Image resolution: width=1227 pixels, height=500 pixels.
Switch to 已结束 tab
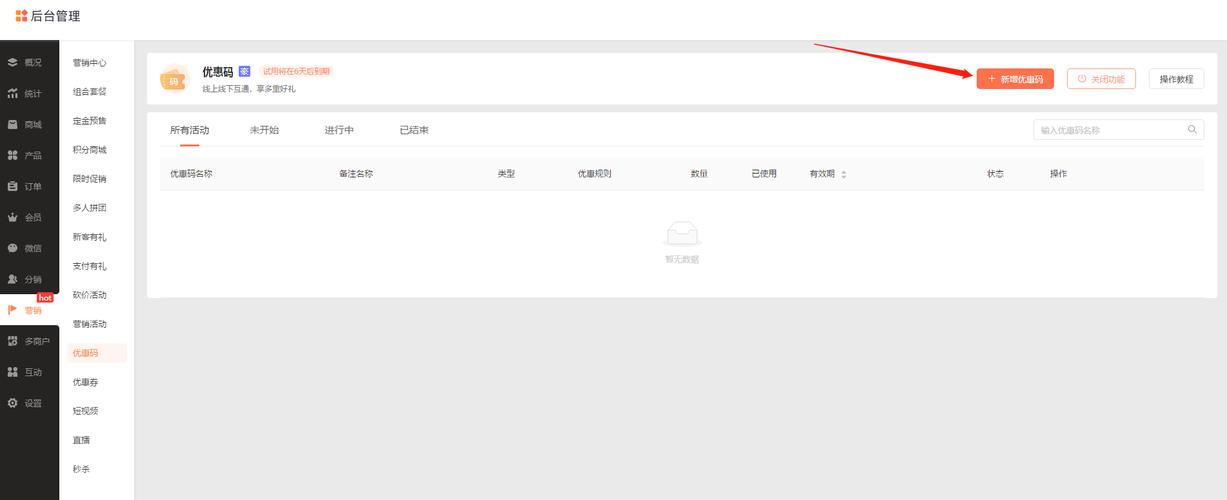414,130
